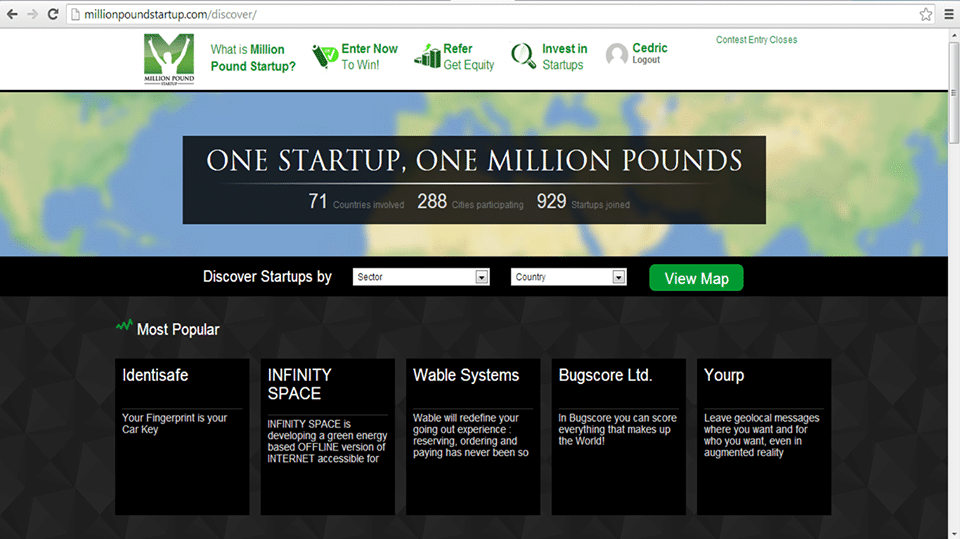Click the Most Popular heading
Screen dimensions: 960x539
[178, 330]
